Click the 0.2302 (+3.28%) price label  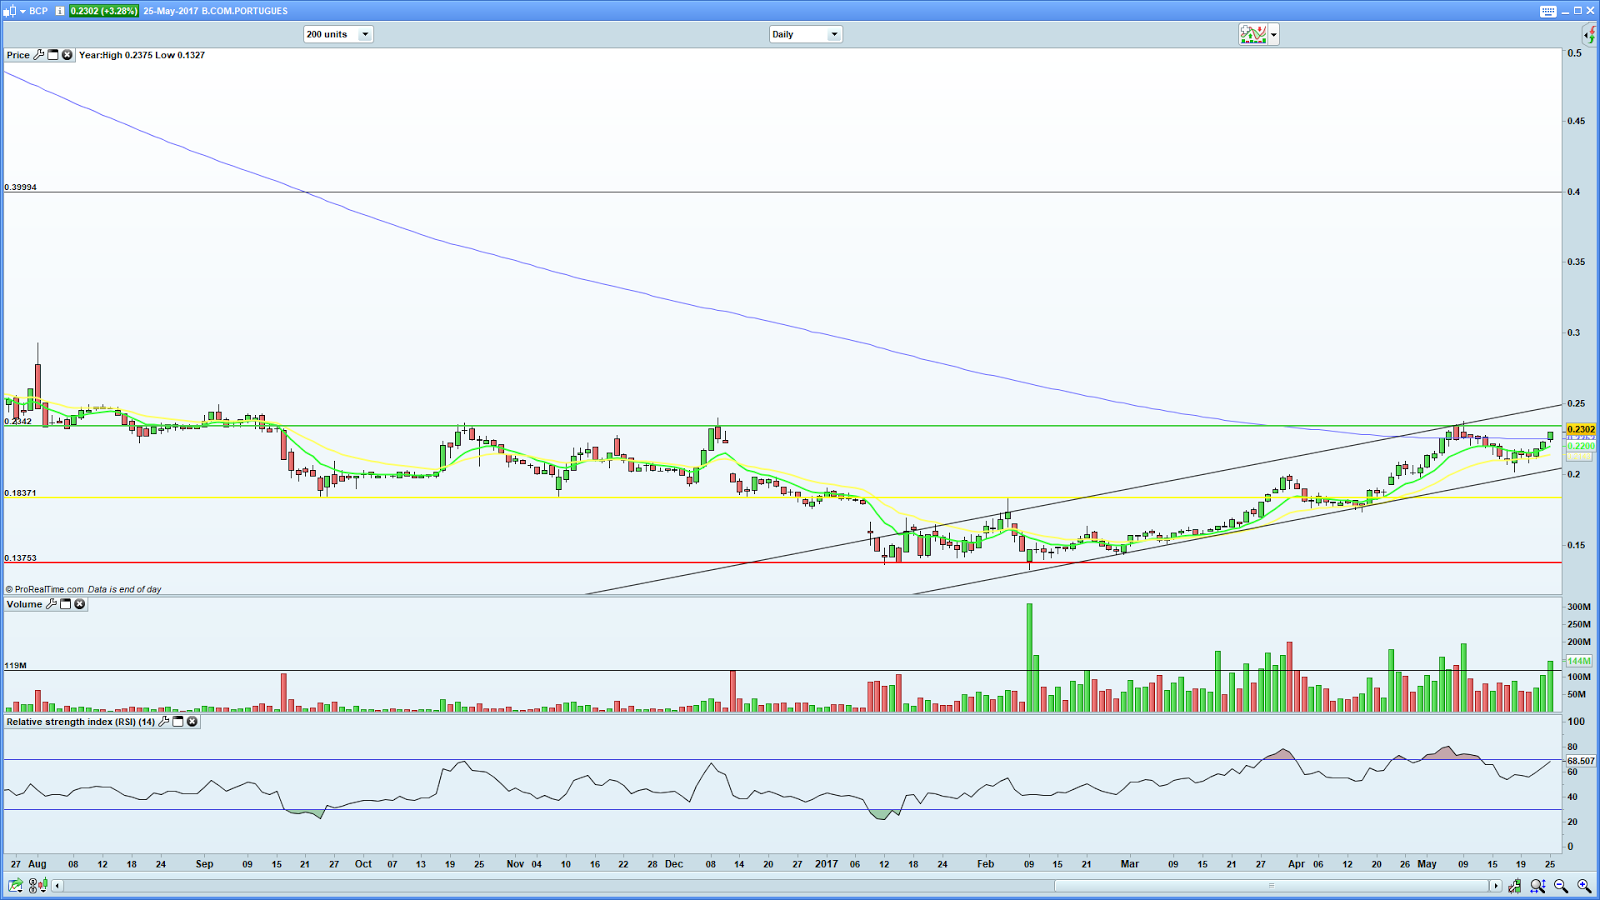click(104, 11)
